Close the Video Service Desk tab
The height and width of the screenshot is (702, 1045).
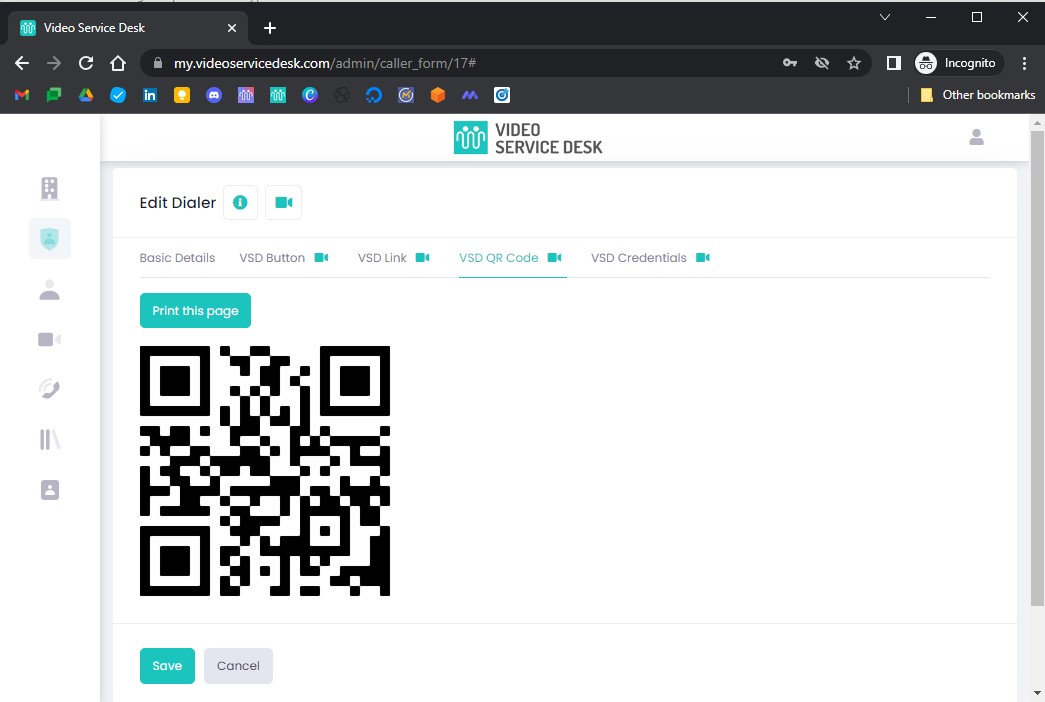pyautogui.click(x=232, y=28)
